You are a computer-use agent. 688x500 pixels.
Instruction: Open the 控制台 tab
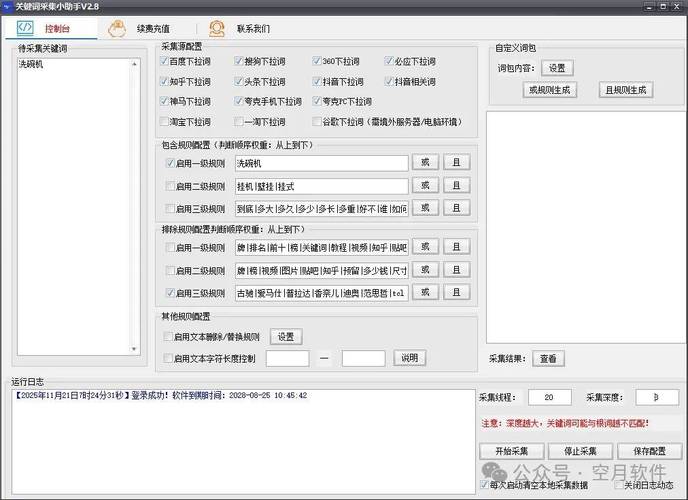point(51,29)
